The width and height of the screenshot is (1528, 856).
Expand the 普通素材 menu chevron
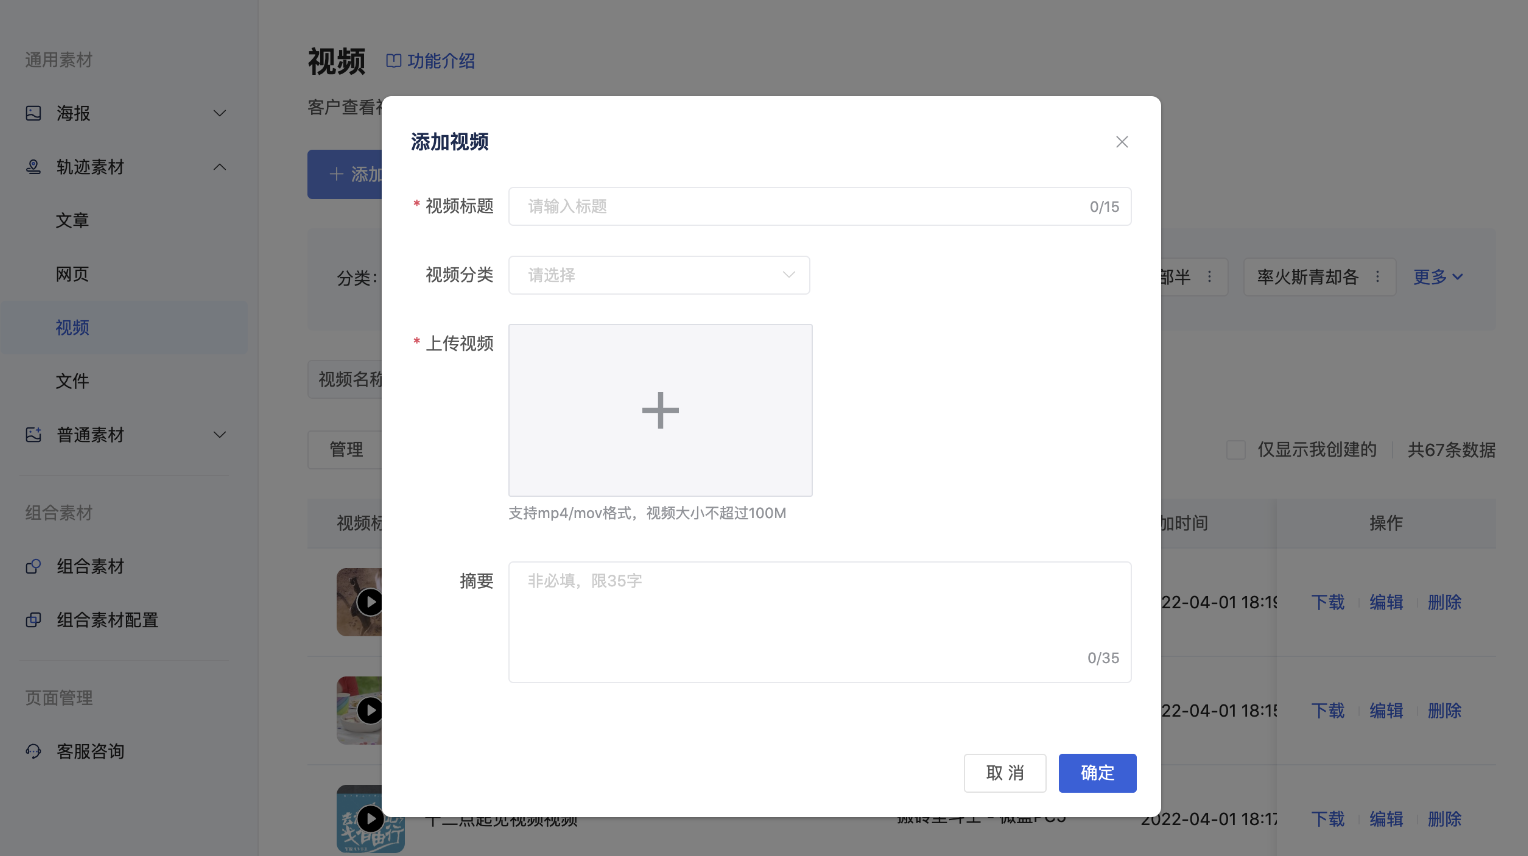(220, 435)
